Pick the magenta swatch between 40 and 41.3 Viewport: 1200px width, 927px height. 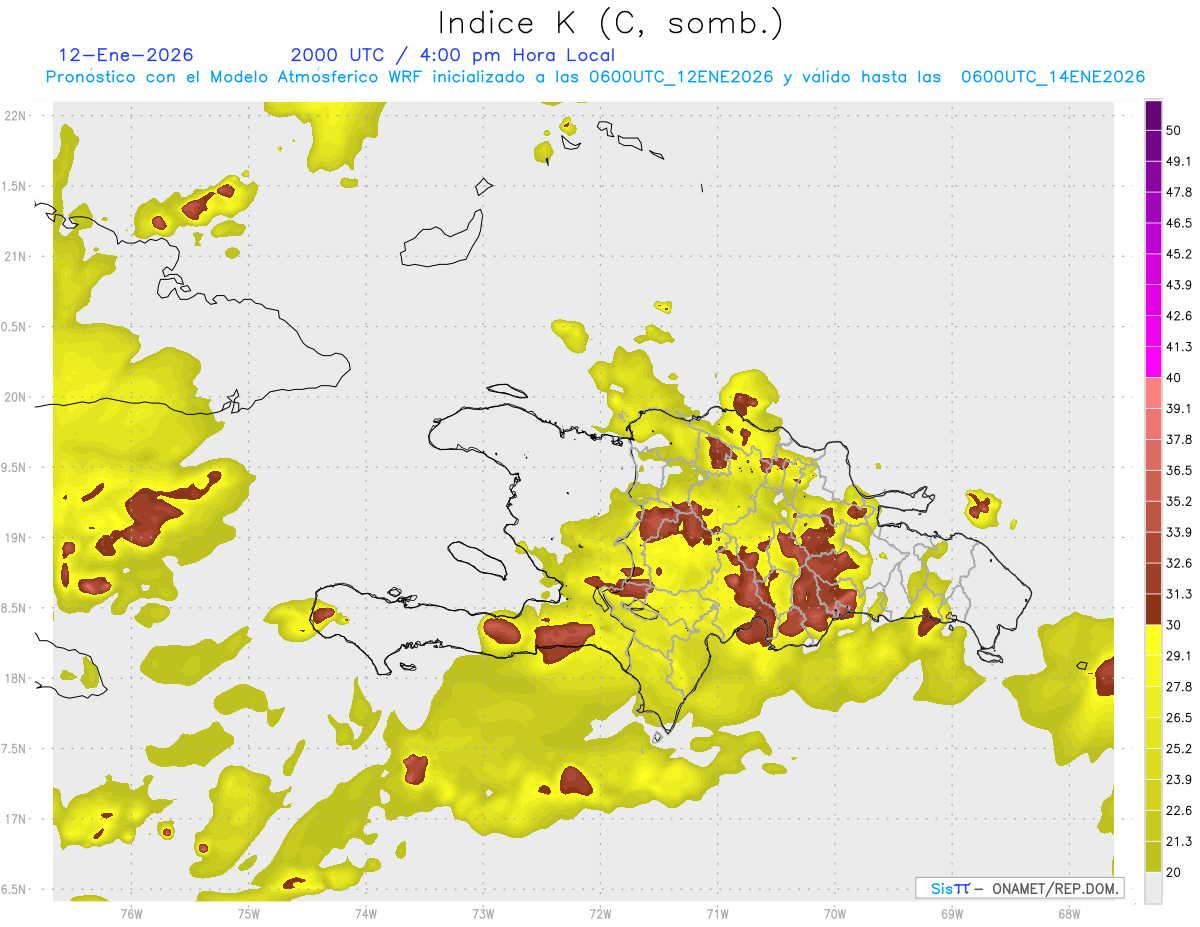point(1153,362)
